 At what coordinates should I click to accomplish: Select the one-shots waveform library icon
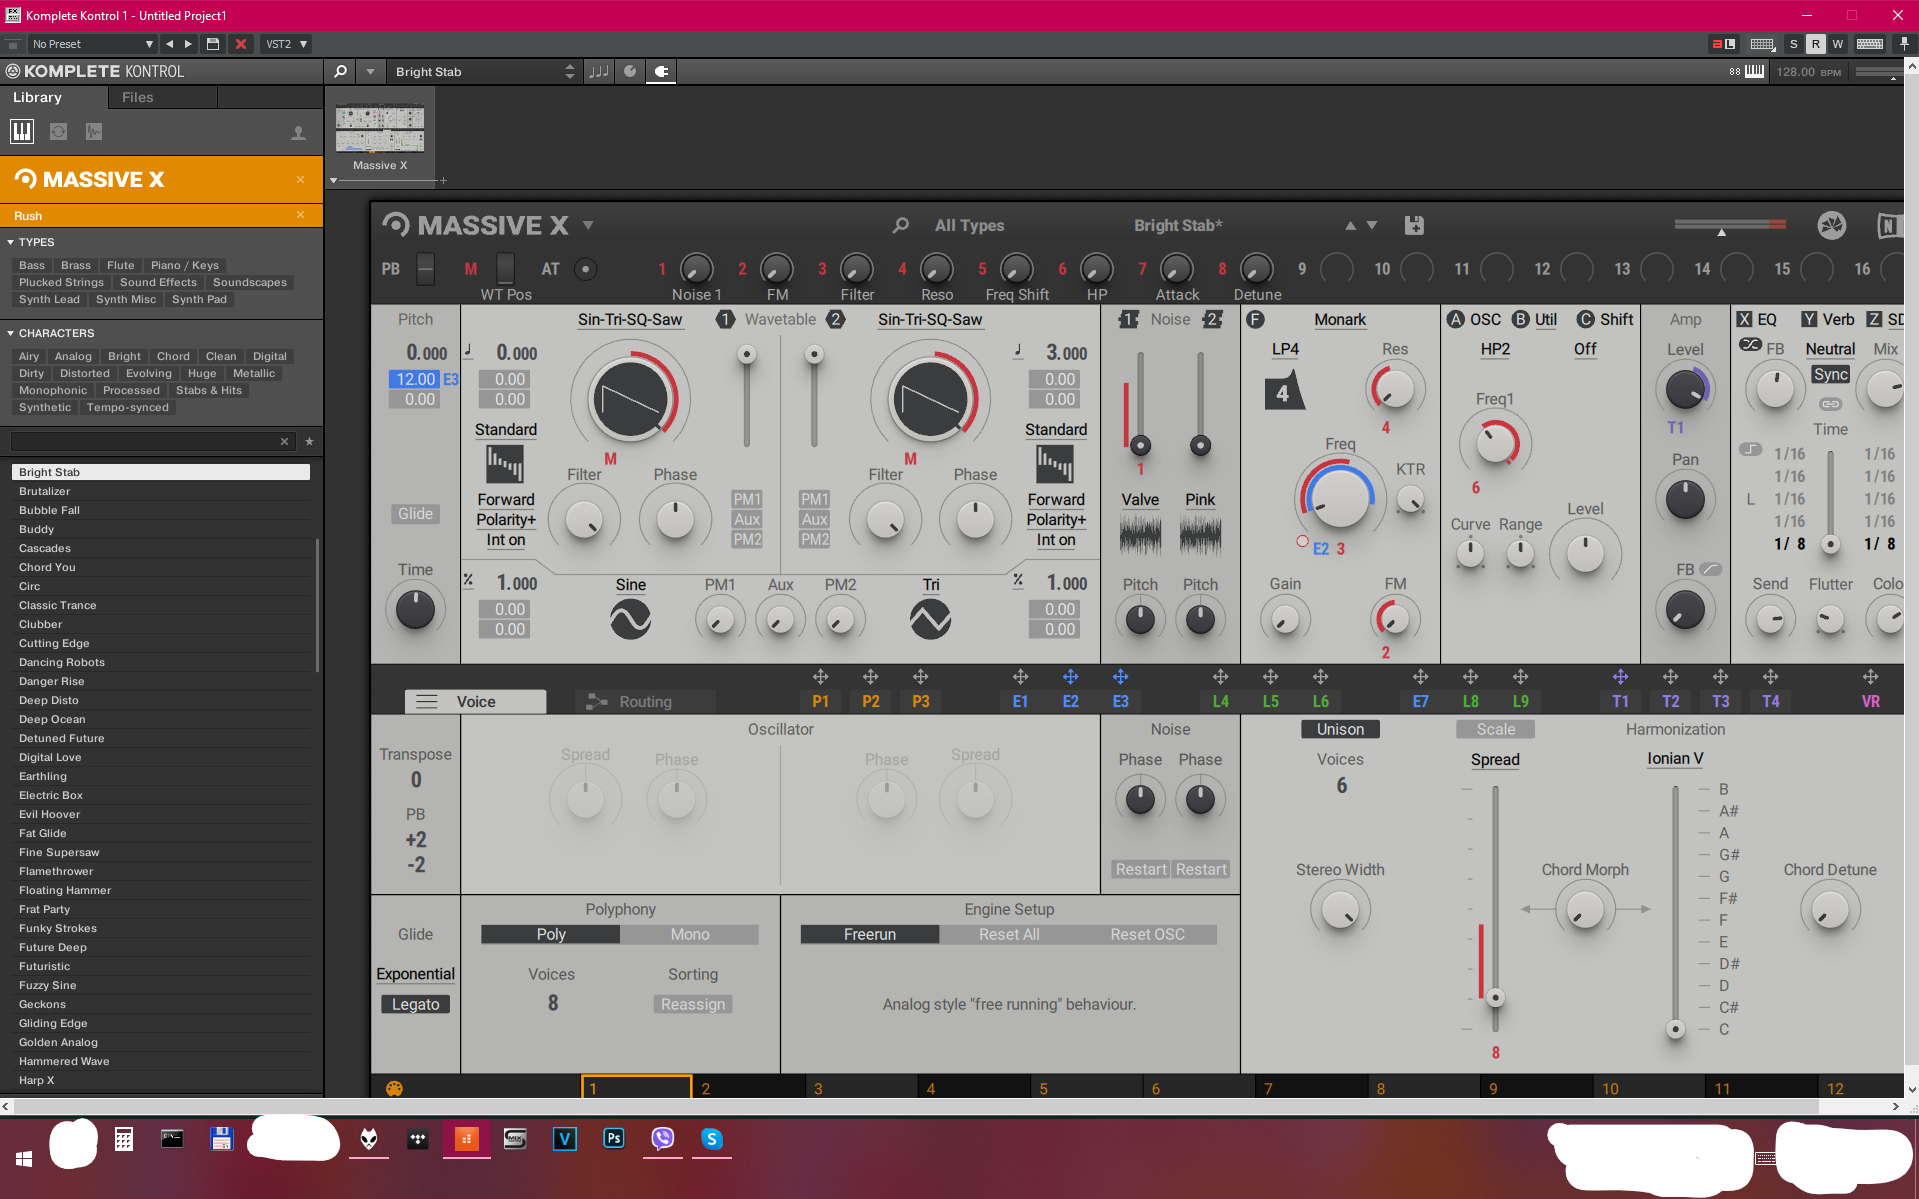coord(94,131)
